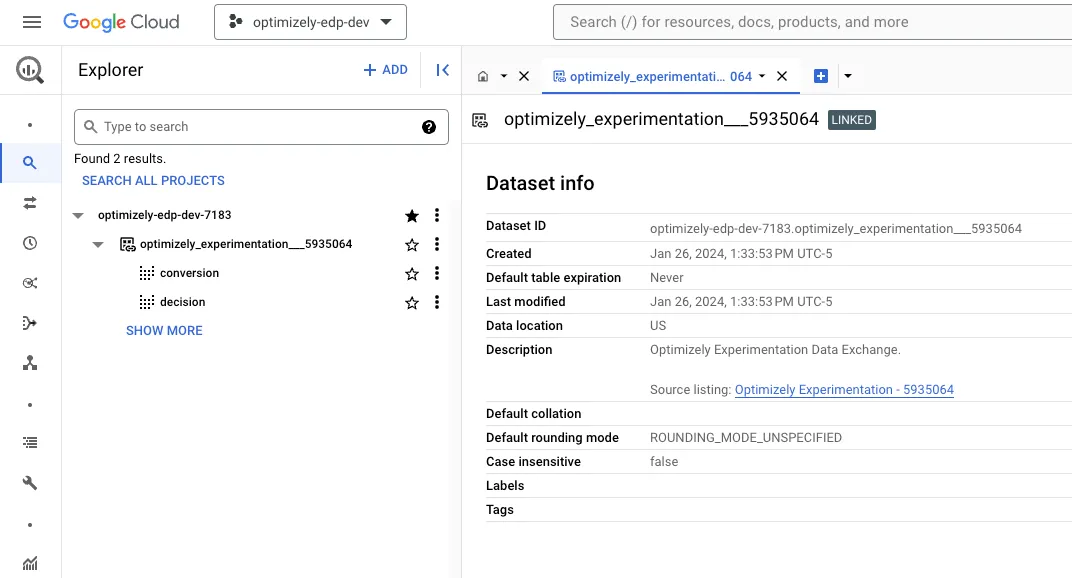Open actions menu for conversion table
Screen dimensions: 1072x578
(437, 274)
